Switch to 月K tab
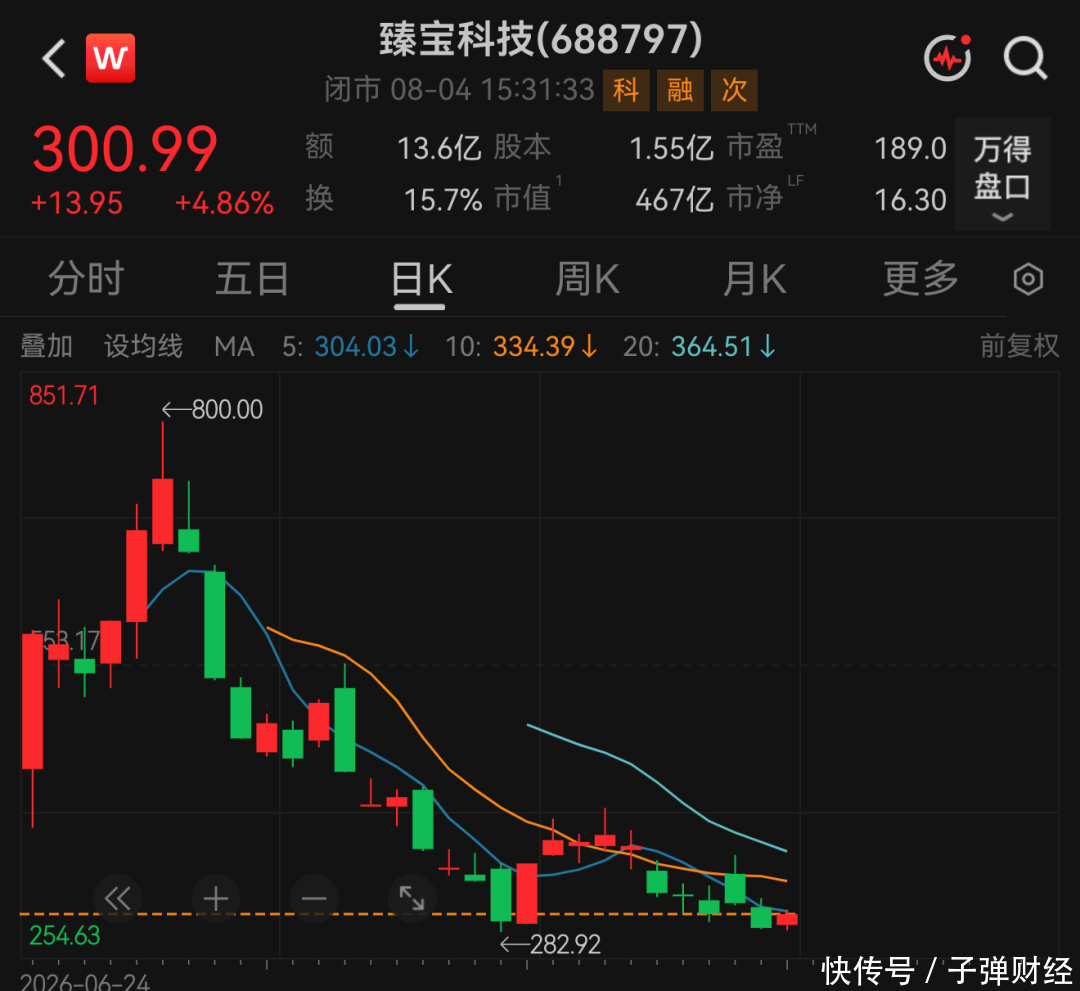This screenshot has height=991, width=1080. coord(755,279)
